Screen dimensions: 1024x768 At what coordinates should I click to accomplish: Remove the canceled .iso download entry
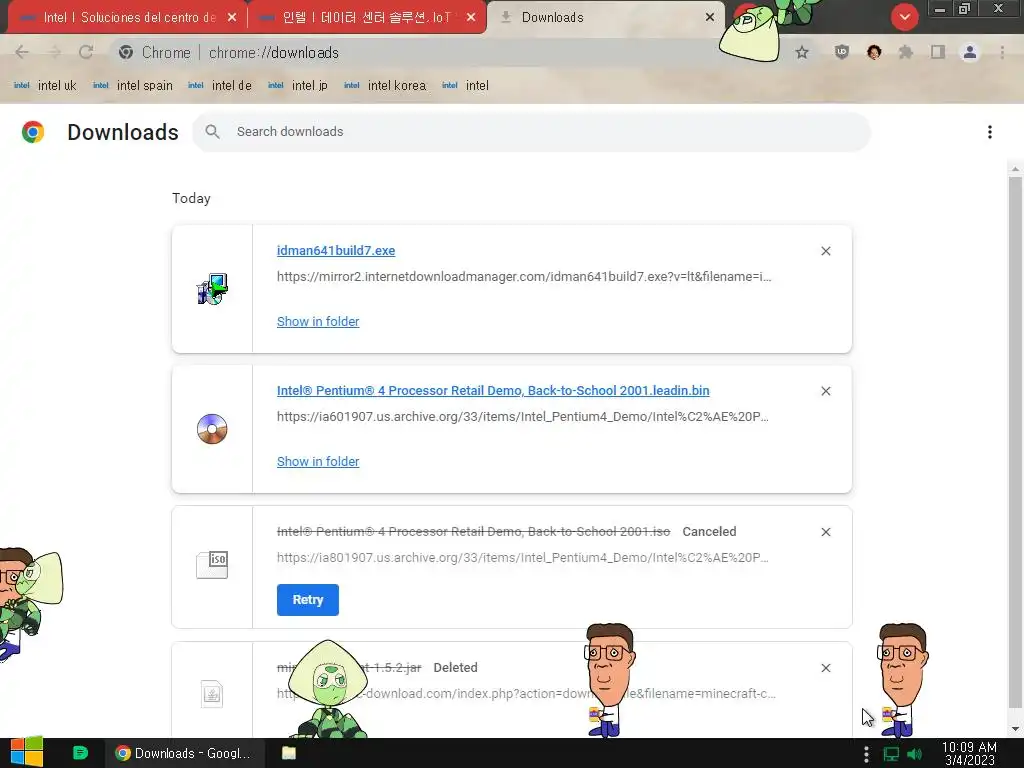click(x=826, y=532)
